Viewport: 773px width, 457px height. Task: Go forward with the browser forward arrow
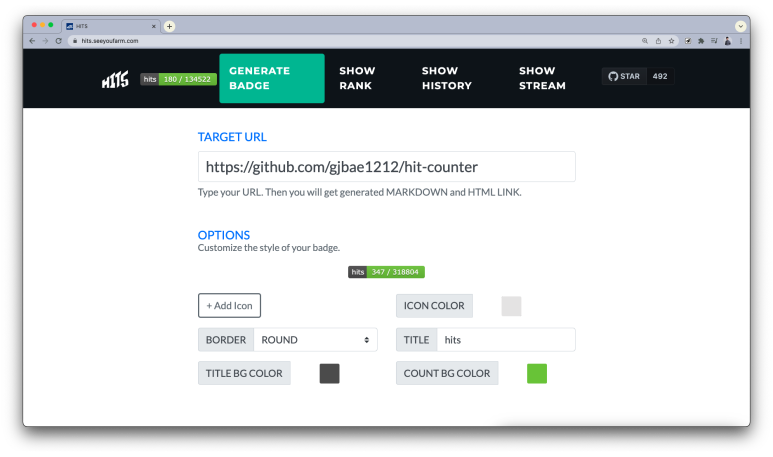[x=45, y=41]
